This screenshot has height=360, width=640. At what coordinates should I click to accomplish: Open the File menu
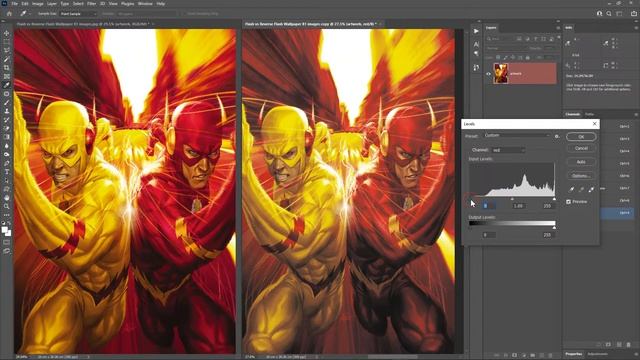point(14,4)
